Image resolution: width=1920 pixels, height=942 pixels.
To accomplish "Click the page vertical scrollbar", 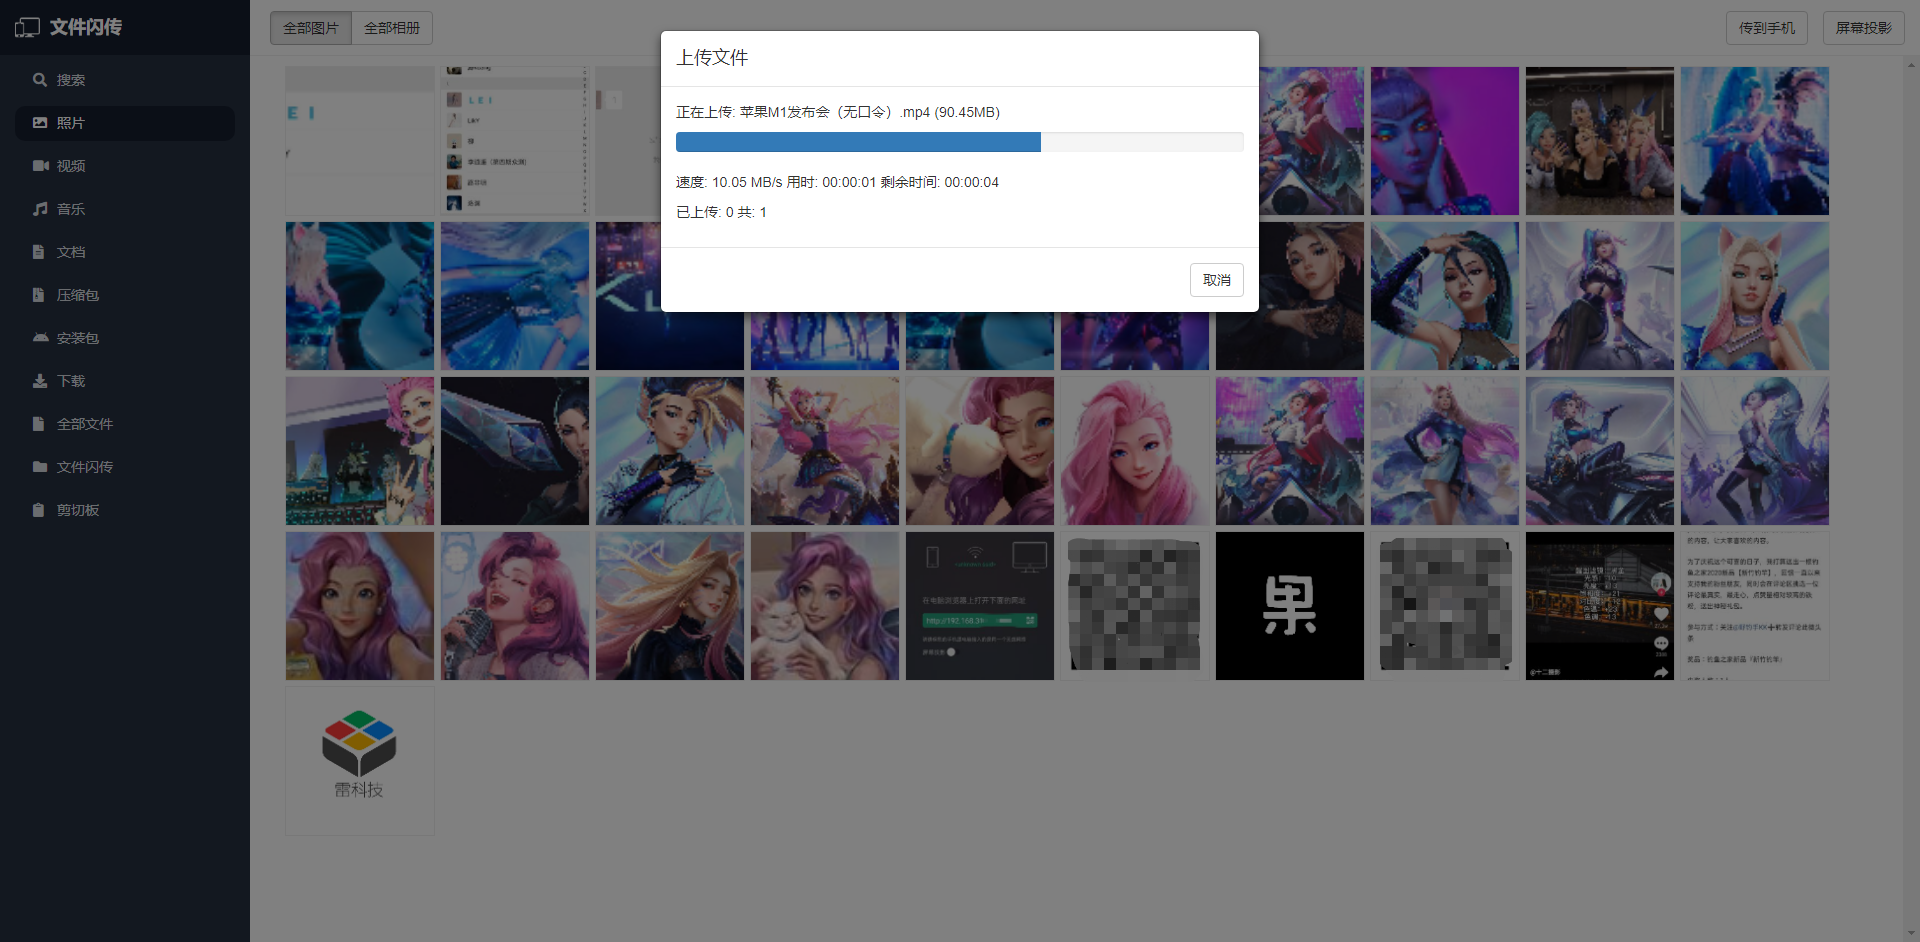I will [1912, 500].
